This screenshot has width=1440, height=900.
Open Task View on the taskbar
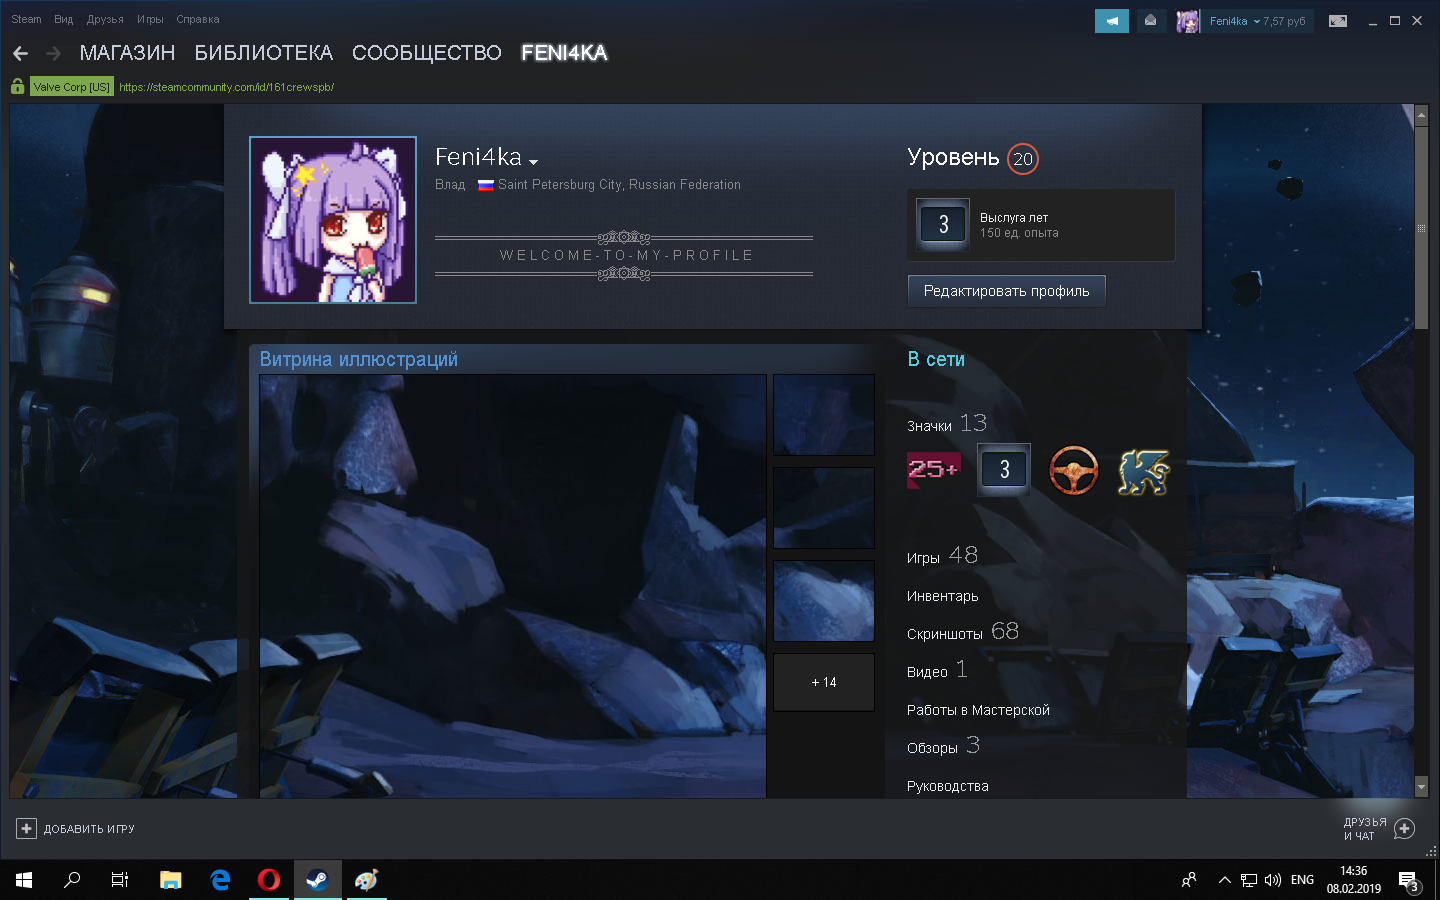coord(120,880)
